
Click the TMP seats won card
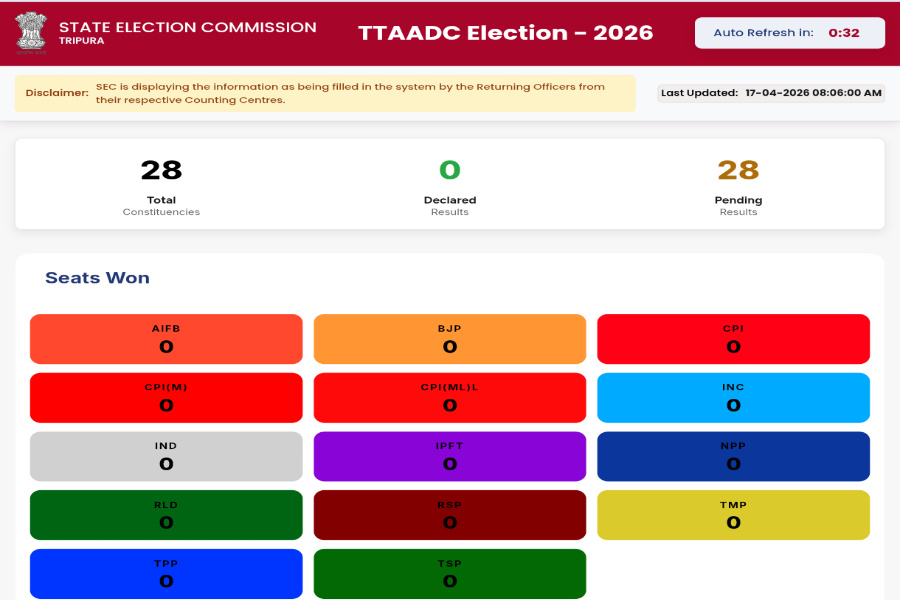pyautogui.click(x=734, y=514)
